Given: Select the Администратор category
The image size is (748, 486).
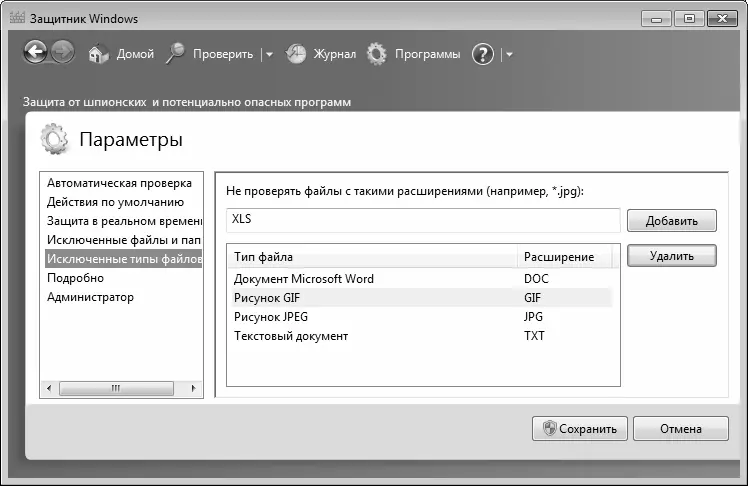Looking at the screenshot, I should coord(124,297).
